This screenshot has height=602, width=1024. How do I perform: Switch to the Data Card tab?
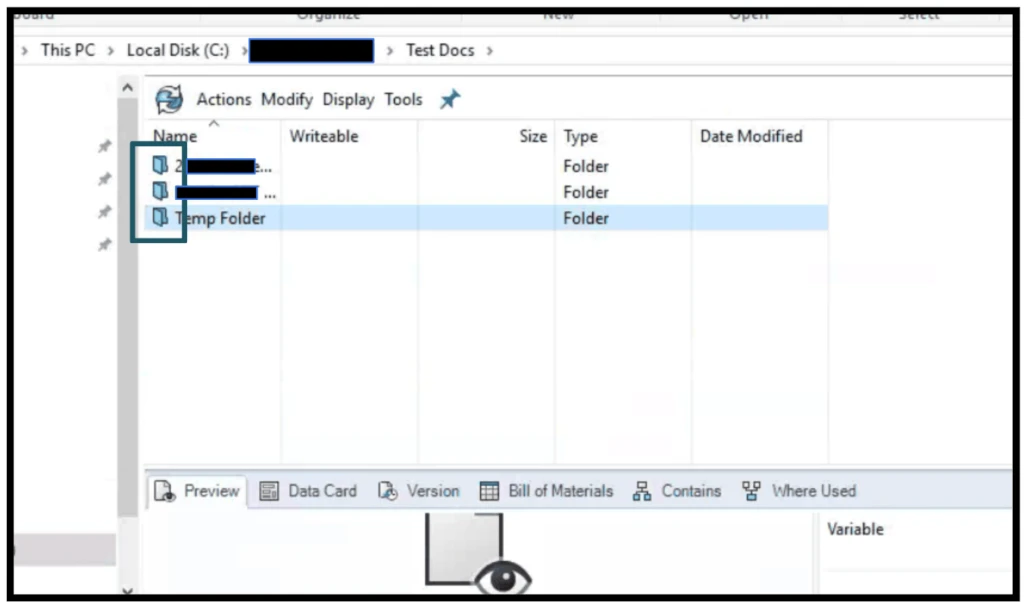pos(309,491)
